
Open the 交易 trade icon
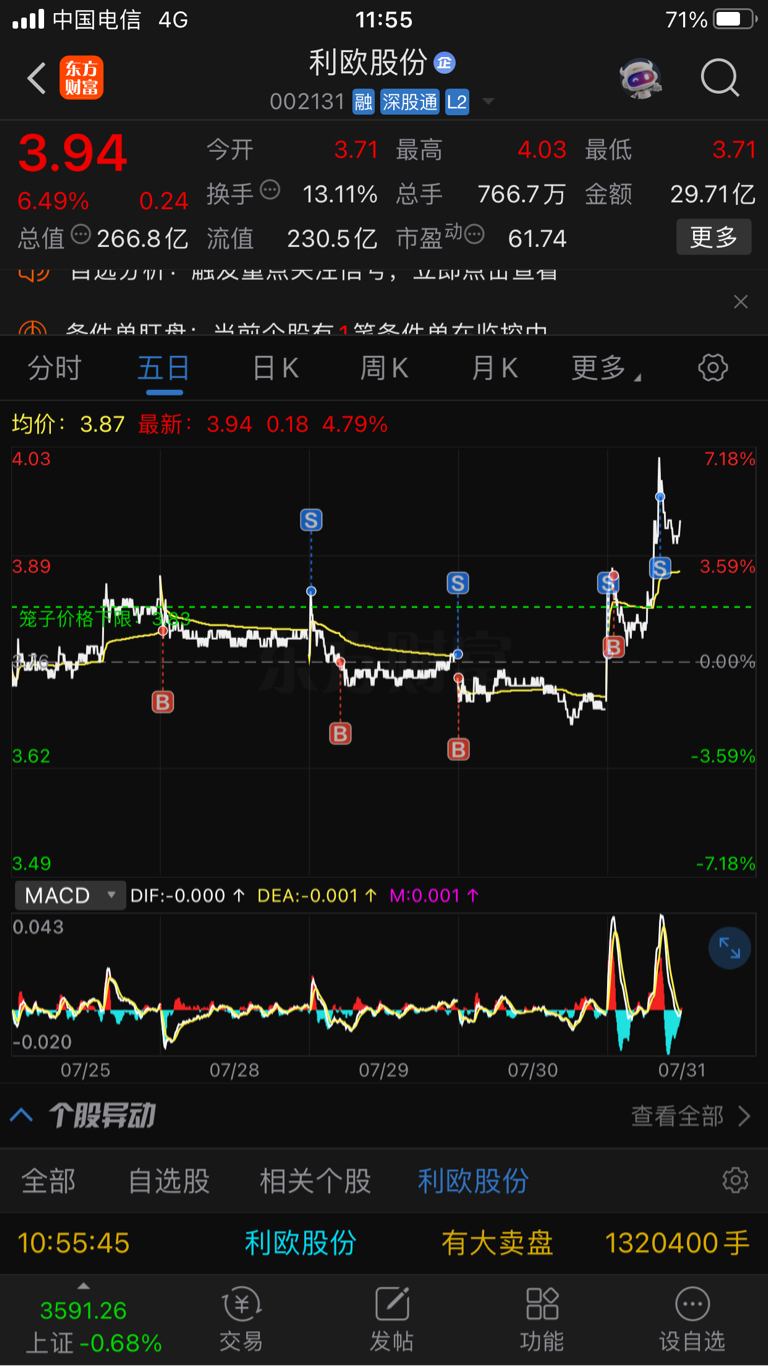[x=241, y=1320]
